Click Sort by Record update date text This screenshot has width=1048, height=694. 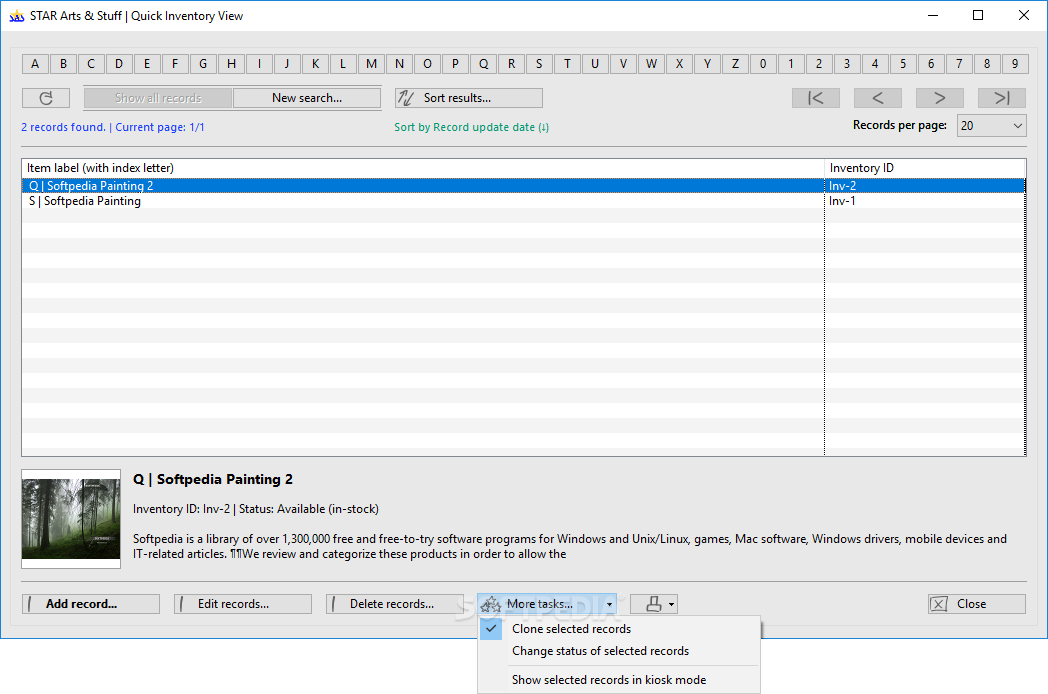[x=471, y=127]
